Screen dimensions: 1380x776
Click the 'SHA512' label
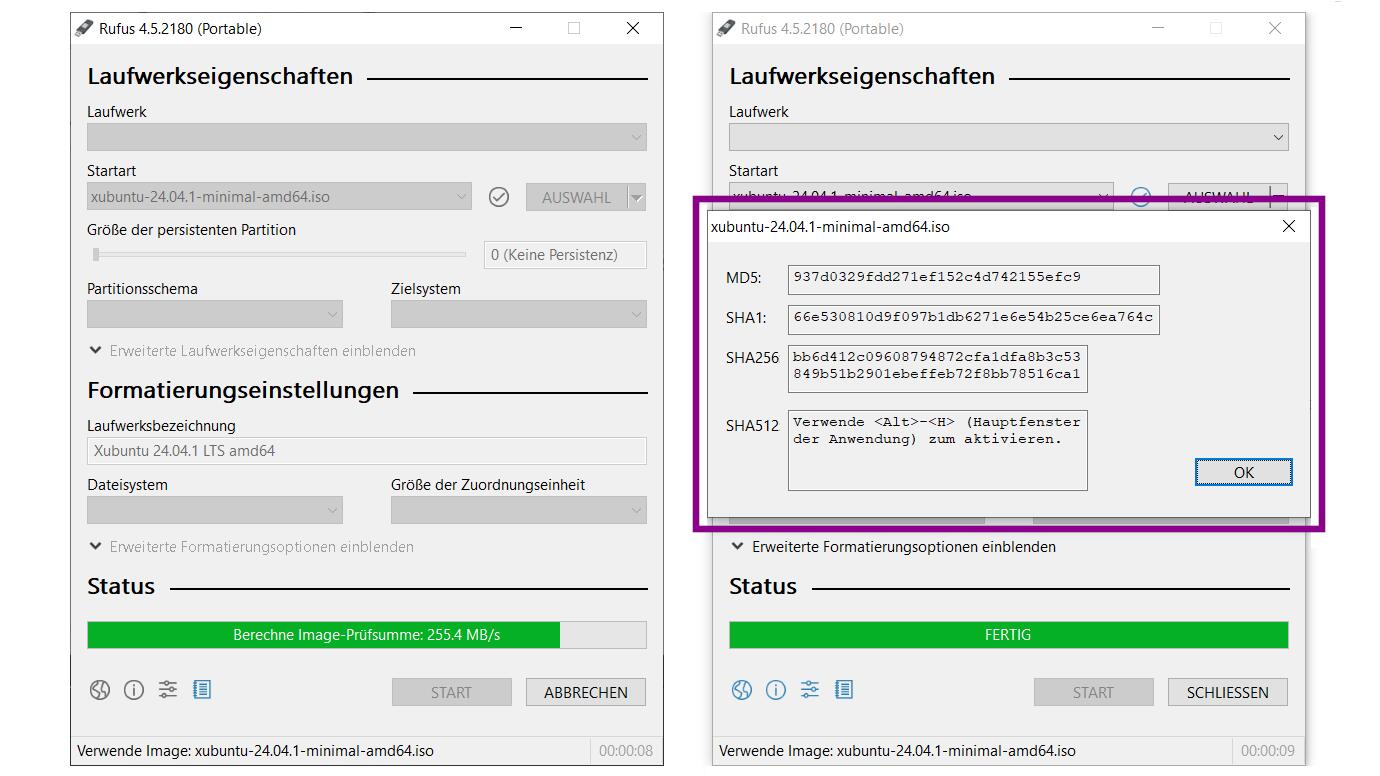753,426
